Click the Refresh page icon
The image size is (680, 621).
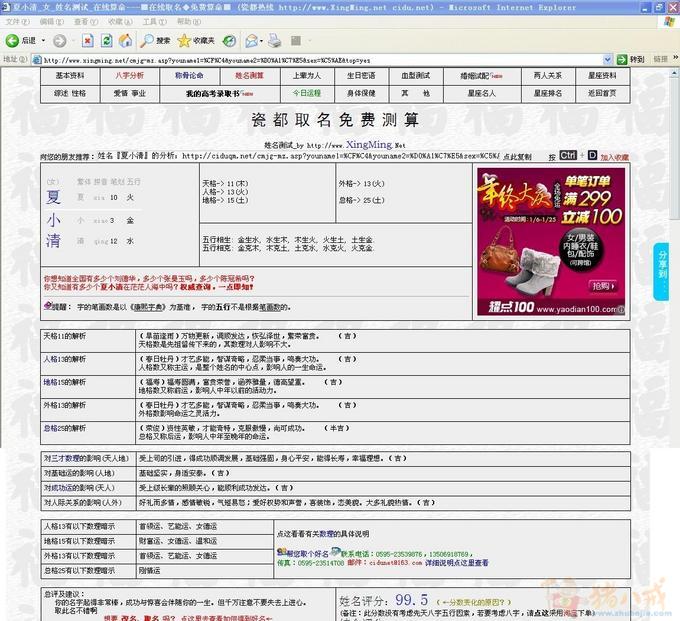coord(106,41)
